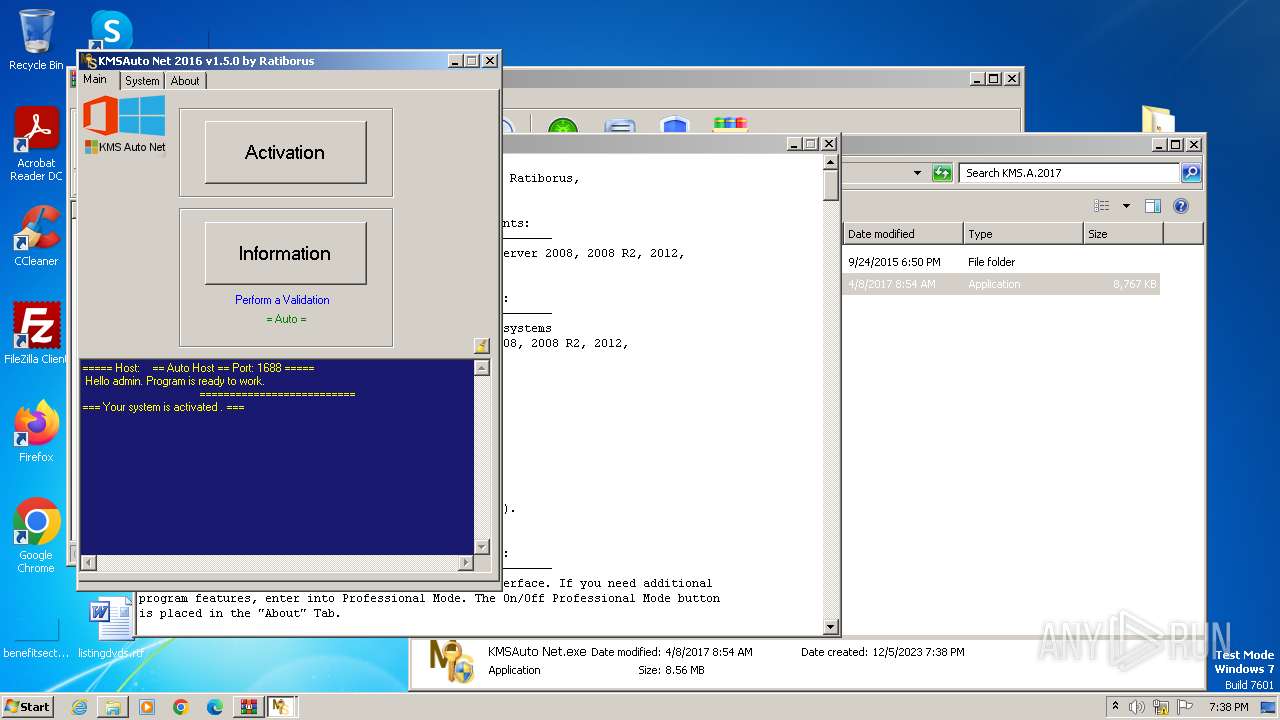Screen dimensions: 1280x720
Task: Select the Application row dated 4/8/2017
Action: [1001, 284]
